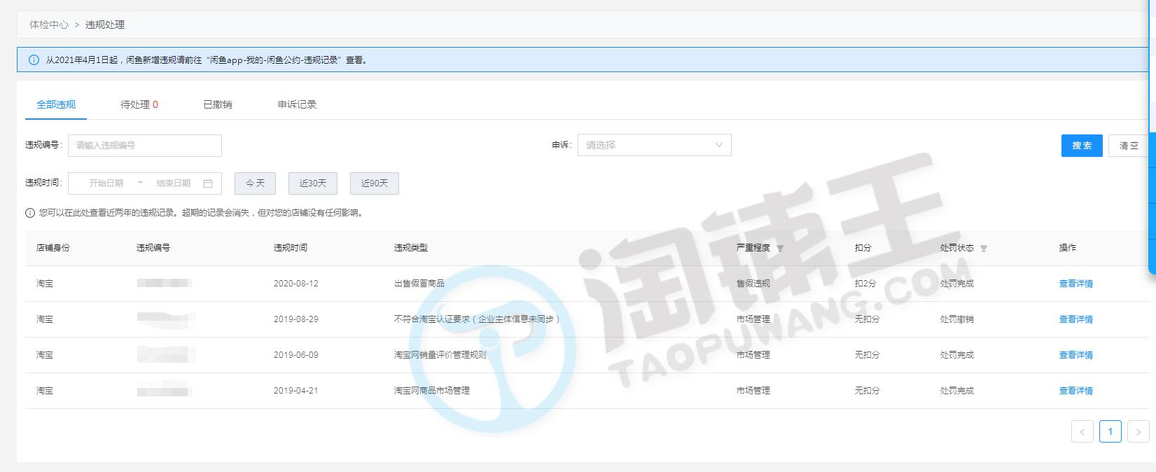Click the blue 搜索 button
1156x472 pixels.
(1082, 145)
